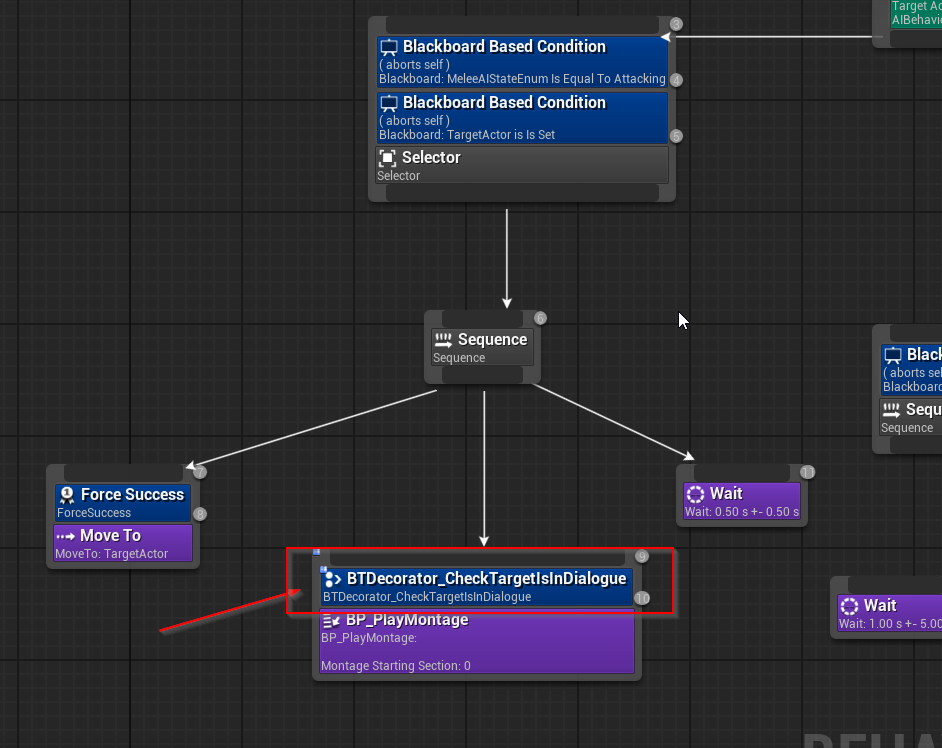
Task: Click execution index badge 11 on the Wait node
Action: (x=807, y=472)
